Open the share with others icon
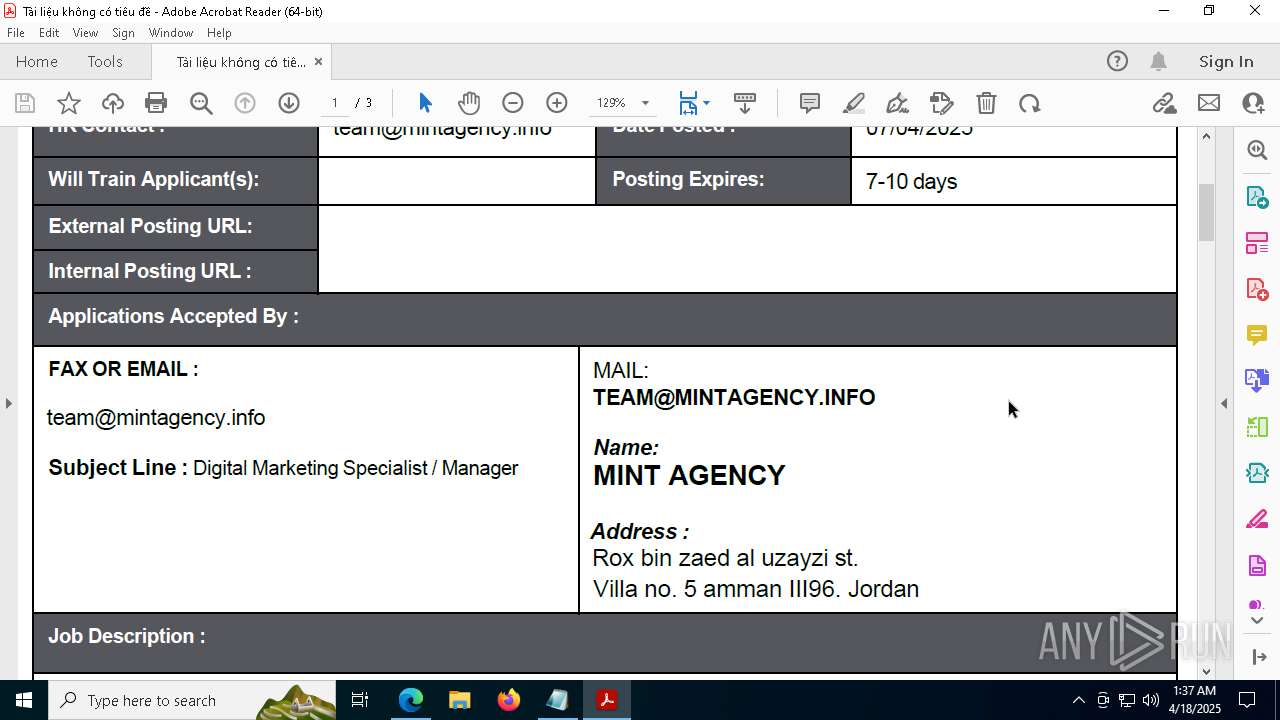This screenshot has height=720, width=1280. (x=1253, y=103)
